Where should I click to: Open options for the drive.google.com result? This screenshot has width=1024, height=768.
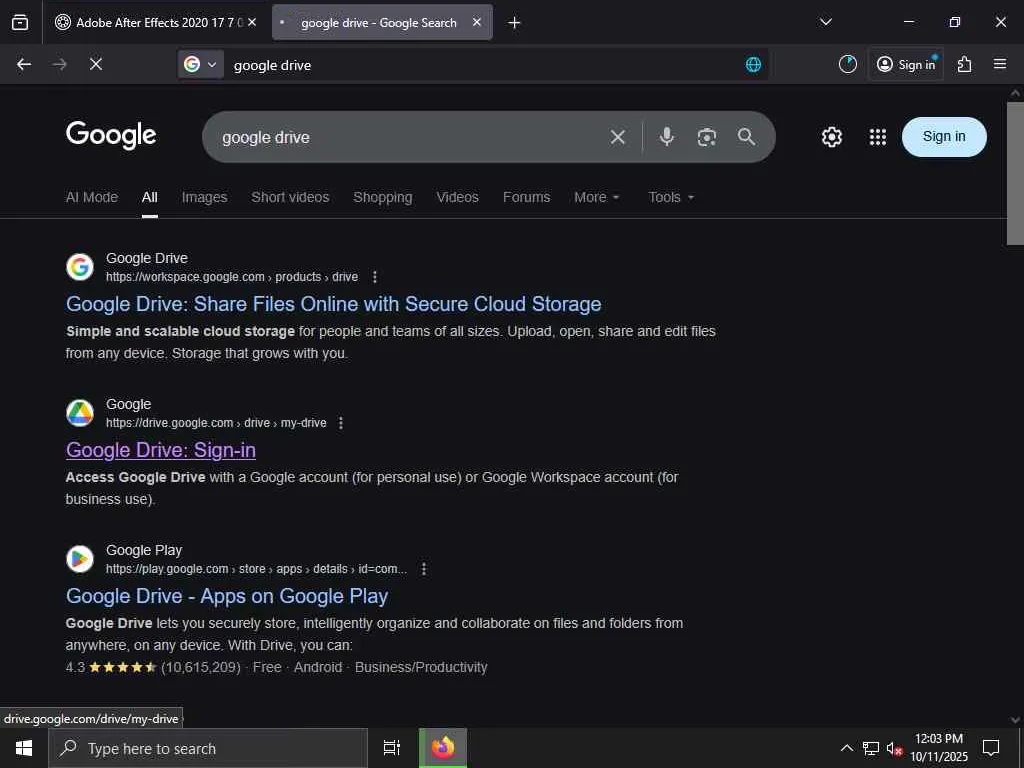(340, 423)
